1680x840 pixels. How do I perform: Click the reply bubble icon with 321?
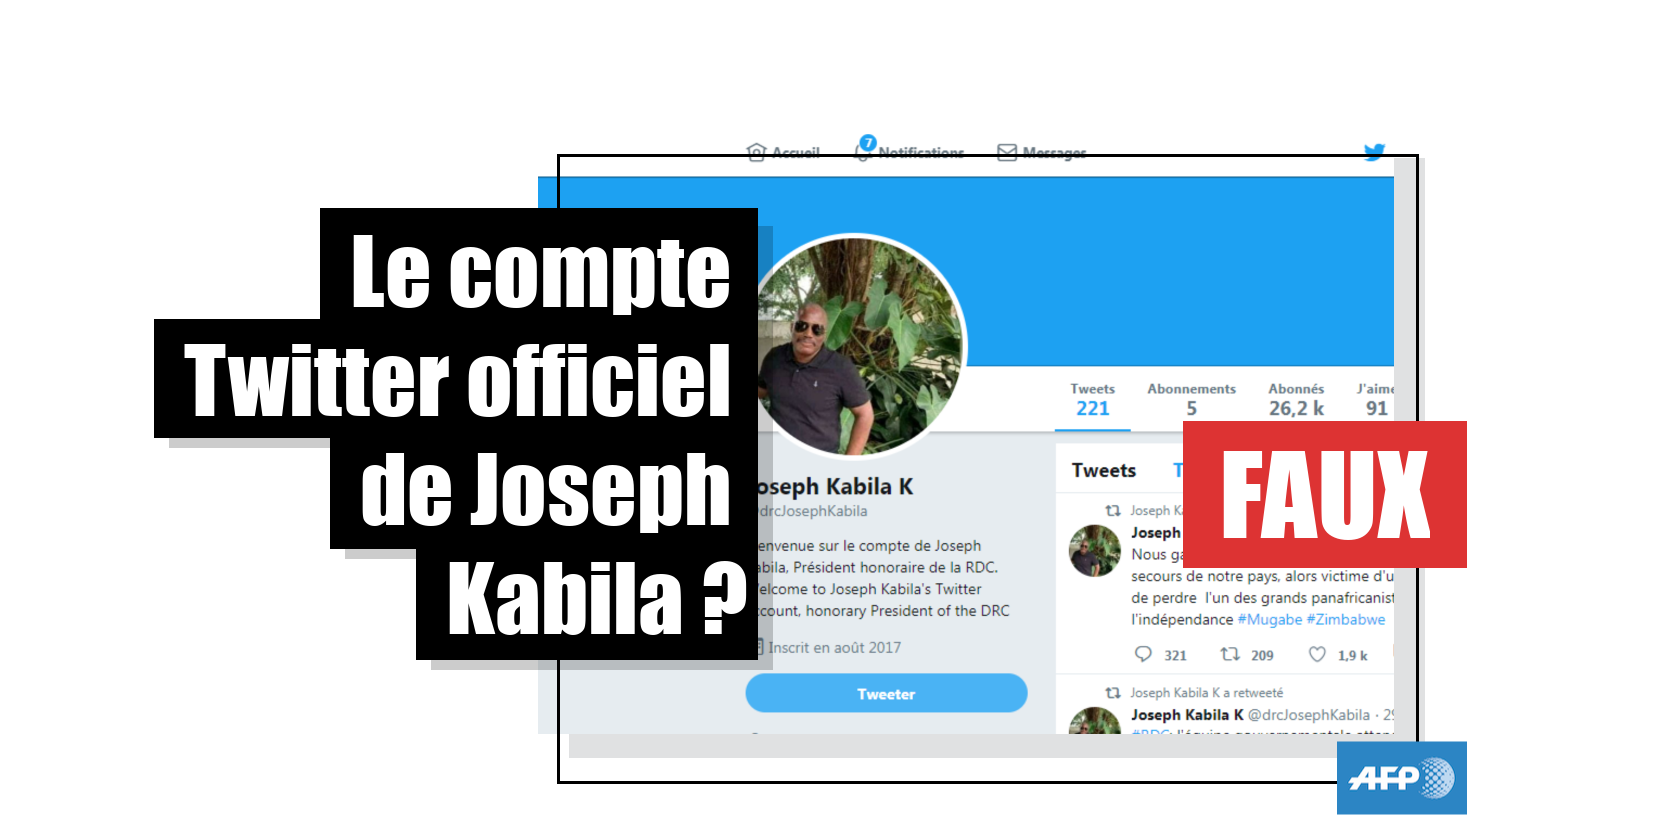click(1143, 655)
